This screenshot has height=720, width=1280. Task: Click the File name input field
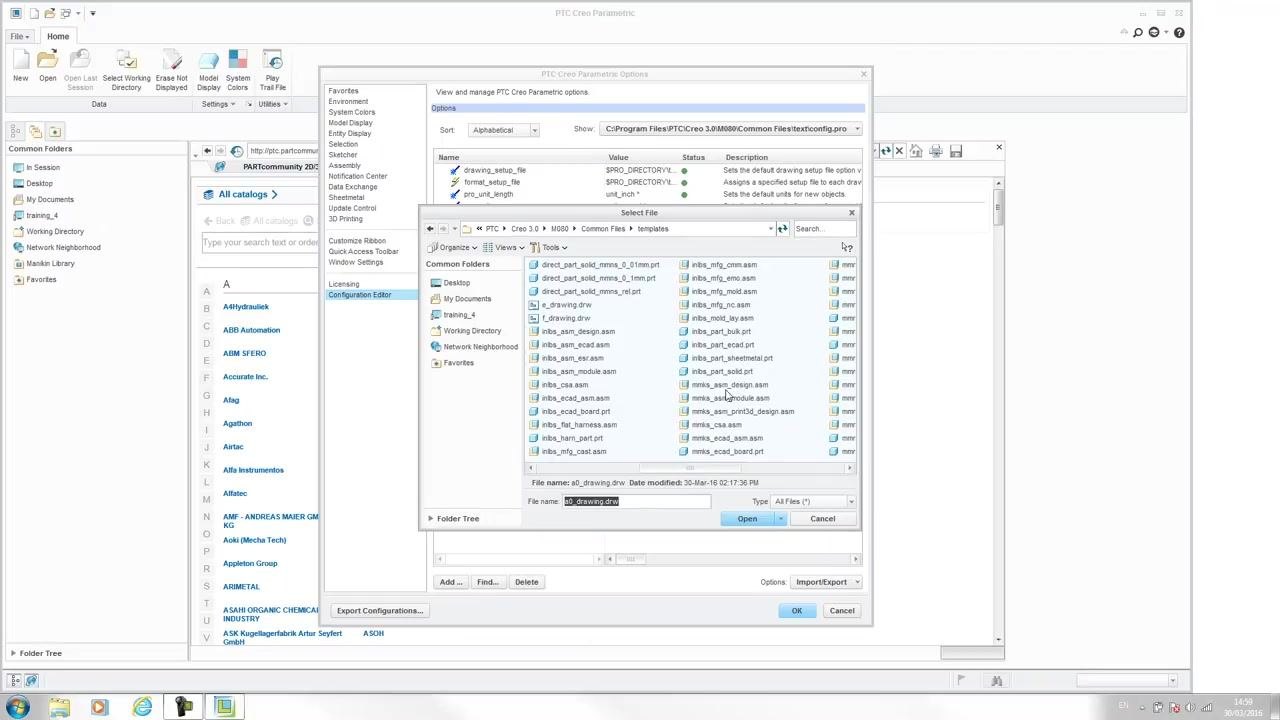pyautogui.click(x=637, y=501)
